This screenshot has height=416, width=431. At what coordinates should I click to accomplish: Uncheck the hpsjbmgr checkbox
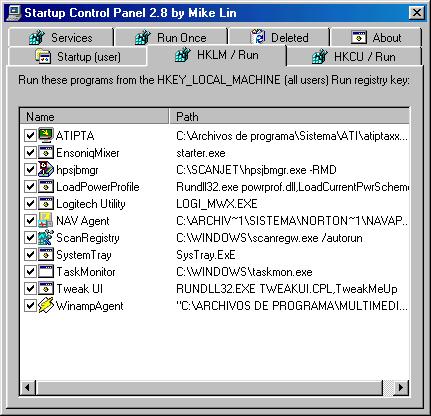(30, 169)
